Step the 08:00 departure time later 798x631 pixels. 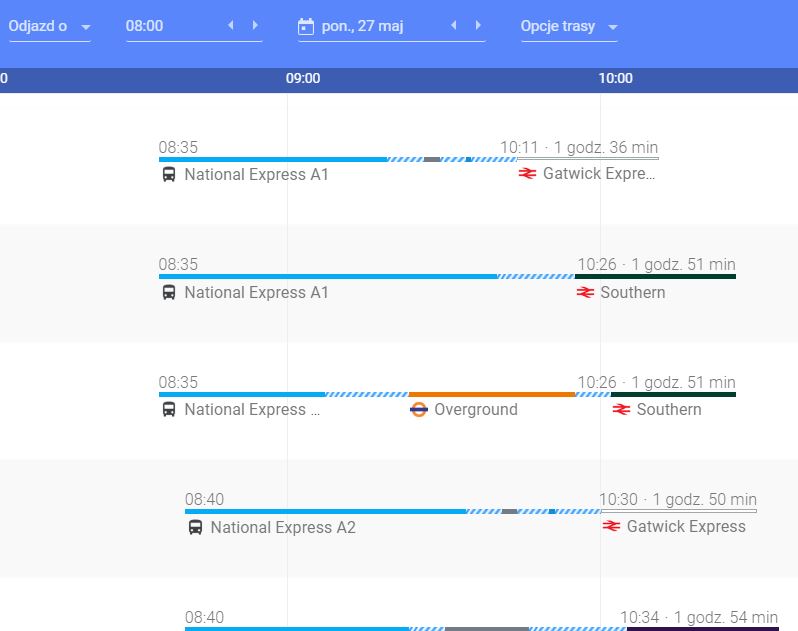(255, 25)
